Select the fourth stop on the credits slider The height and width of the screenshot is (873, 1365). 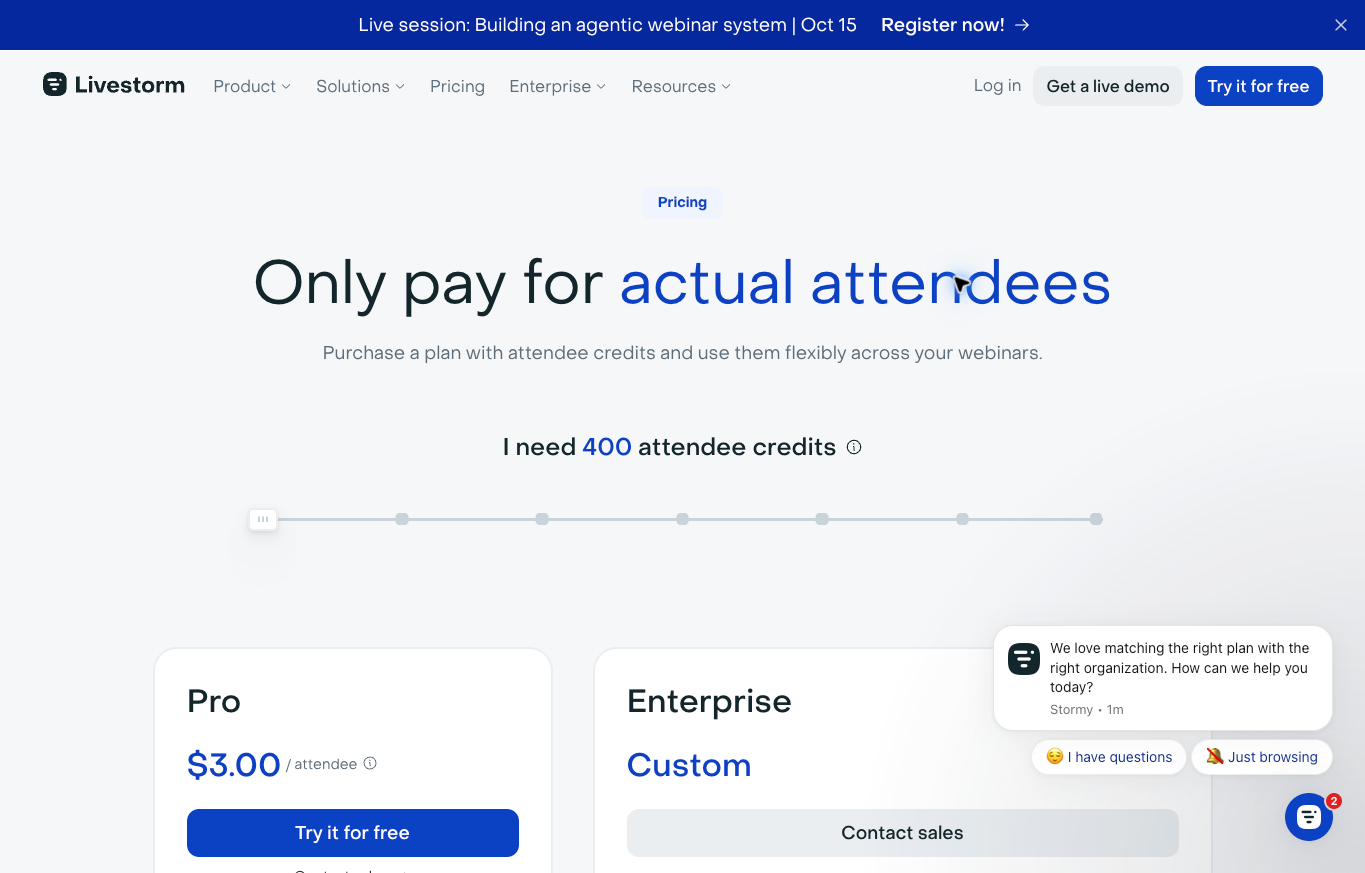coord(682,519)
